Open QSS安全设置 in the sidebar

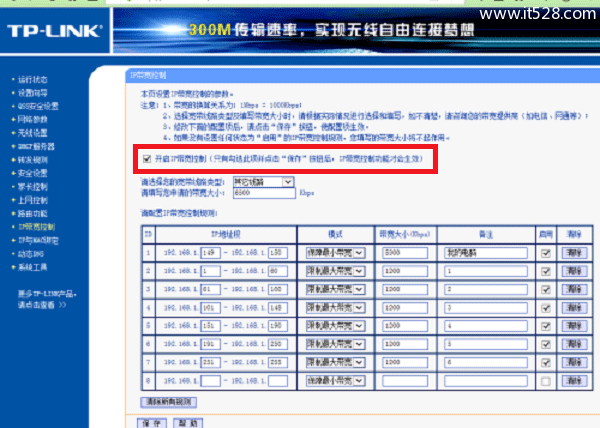point(38,106)
